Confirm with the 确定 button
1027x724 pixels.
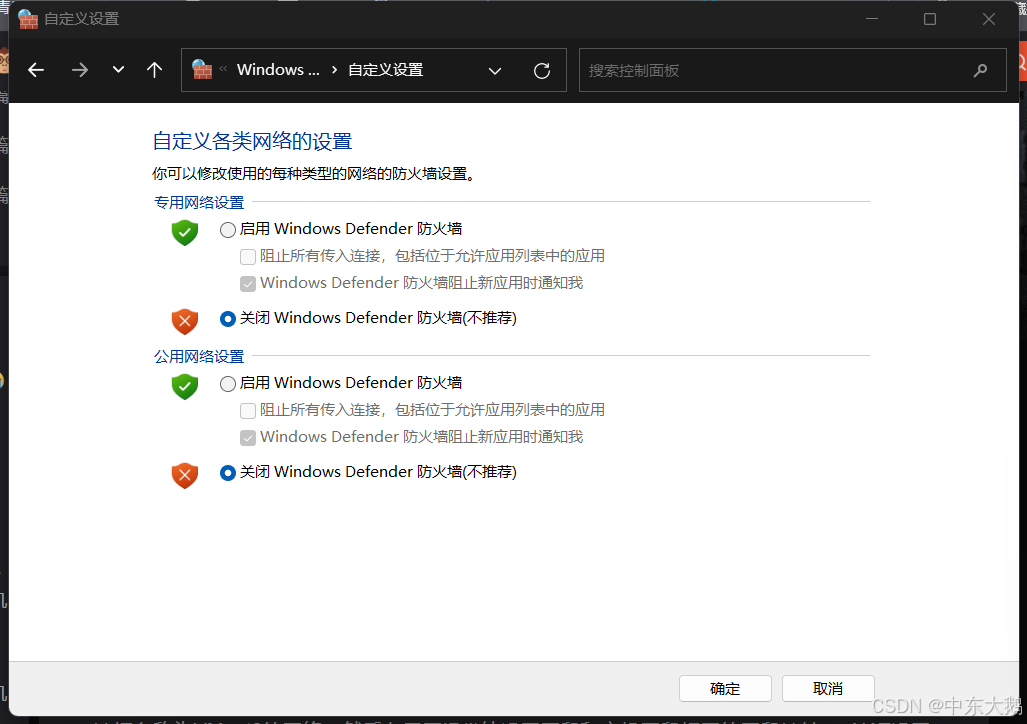[725, 689]
